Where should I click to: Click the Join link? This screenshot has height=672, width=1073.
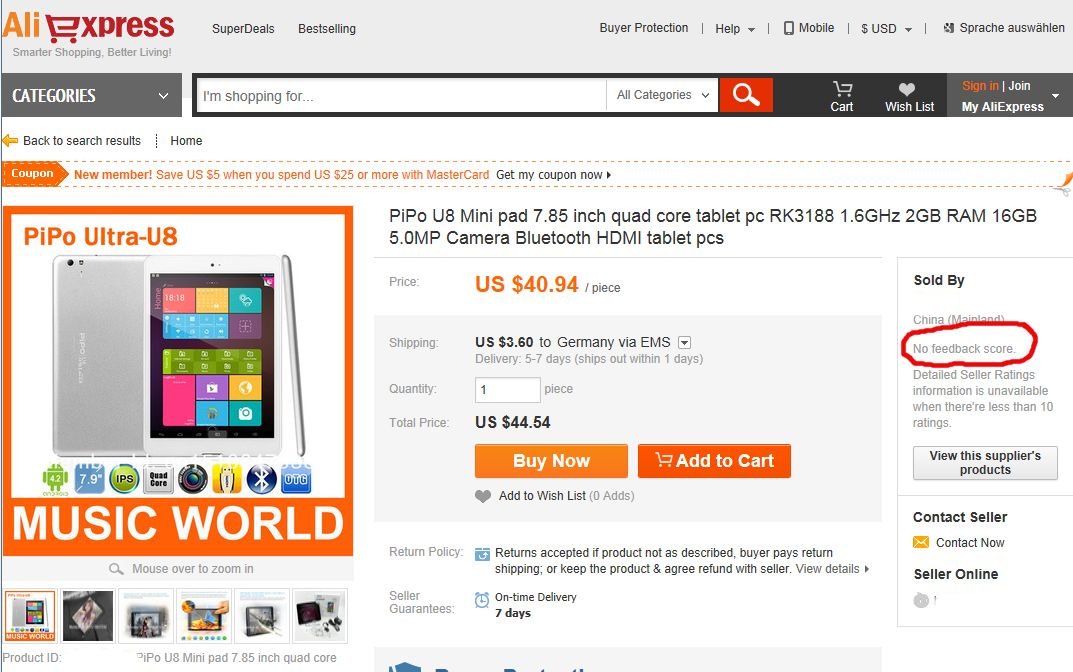point(1019,86)
